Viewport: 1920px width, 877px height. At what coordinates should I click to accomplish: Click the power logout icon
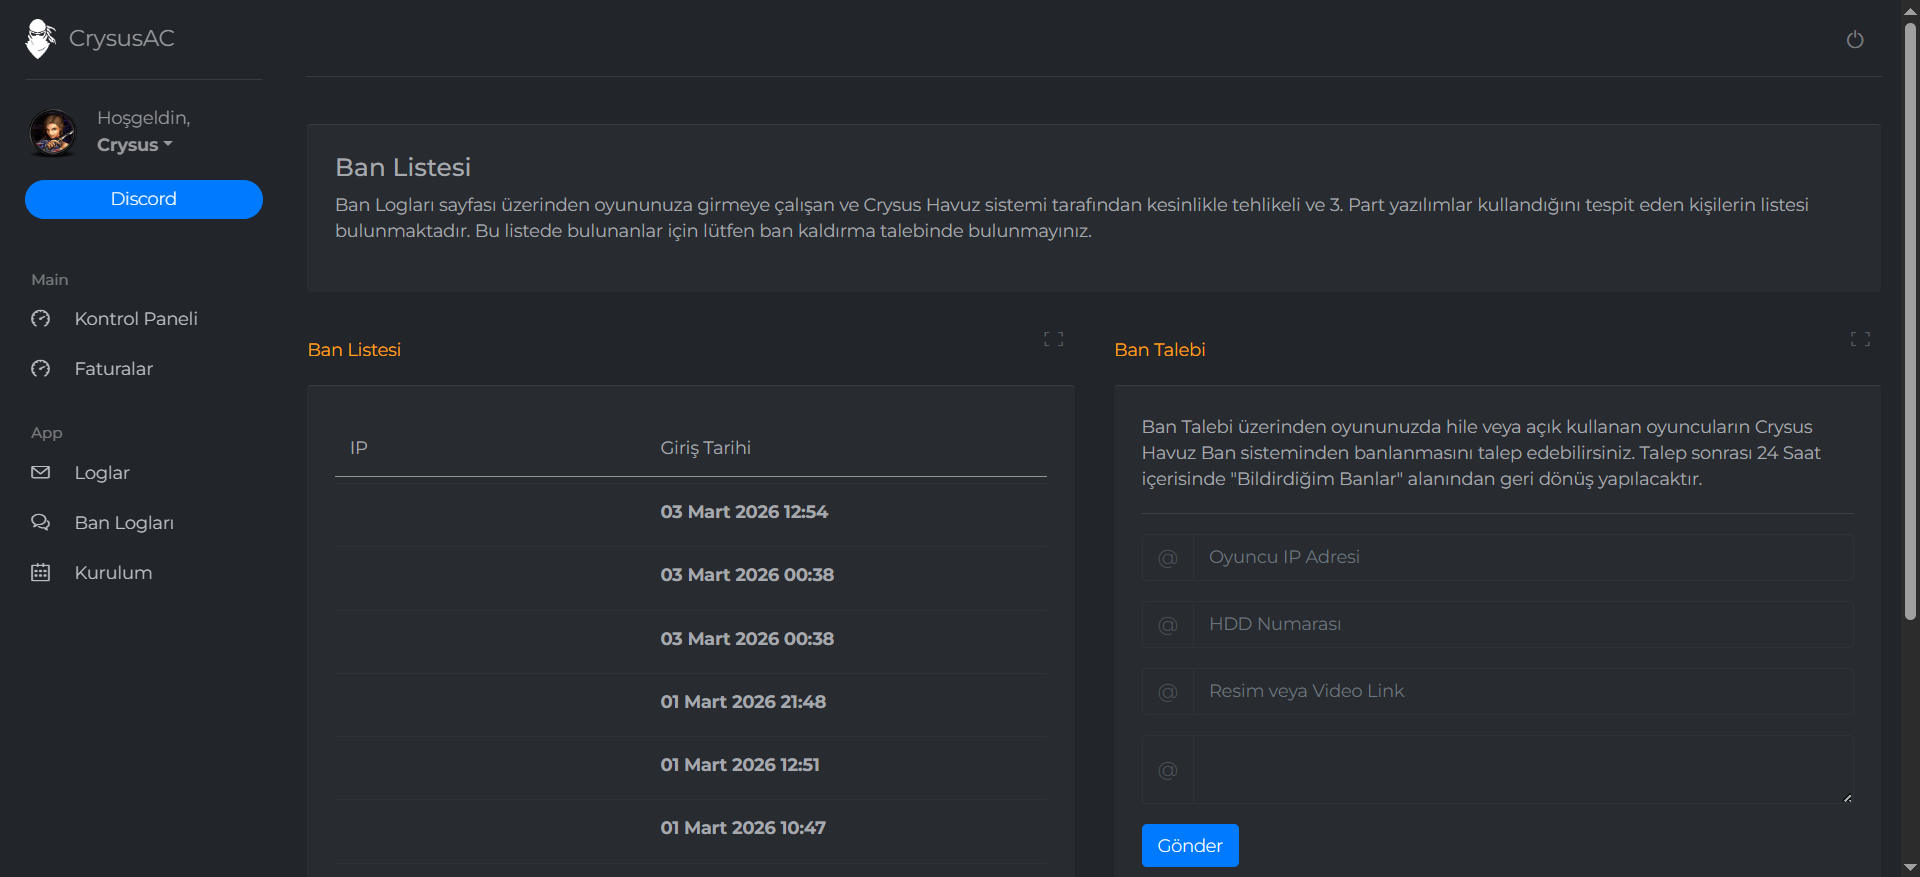pos(1854,40)
